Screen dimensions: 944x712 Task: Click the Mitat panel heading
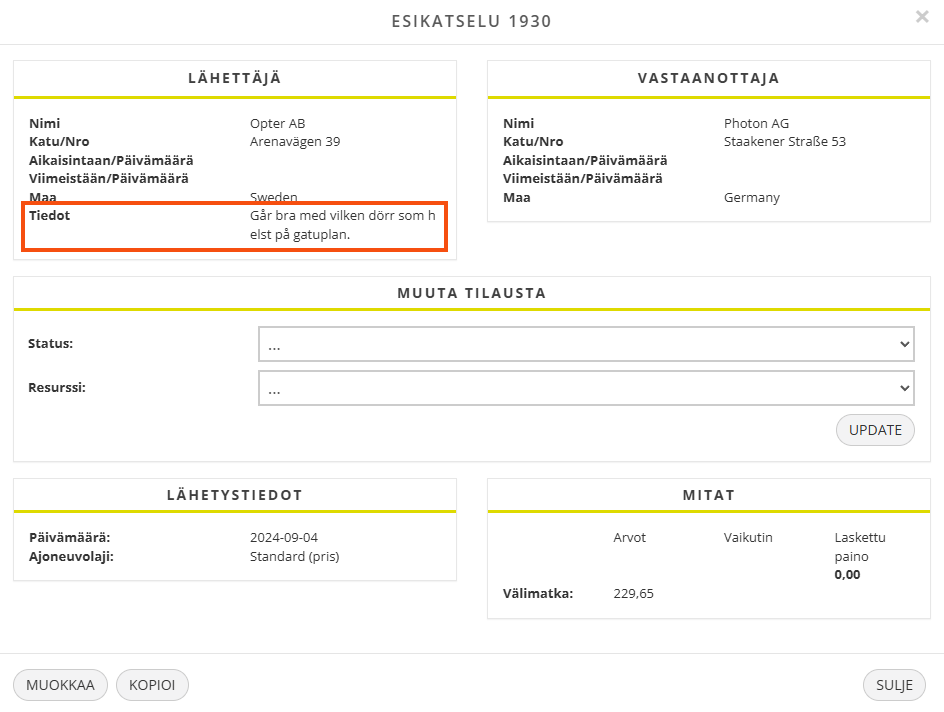[x=708, y=495]
